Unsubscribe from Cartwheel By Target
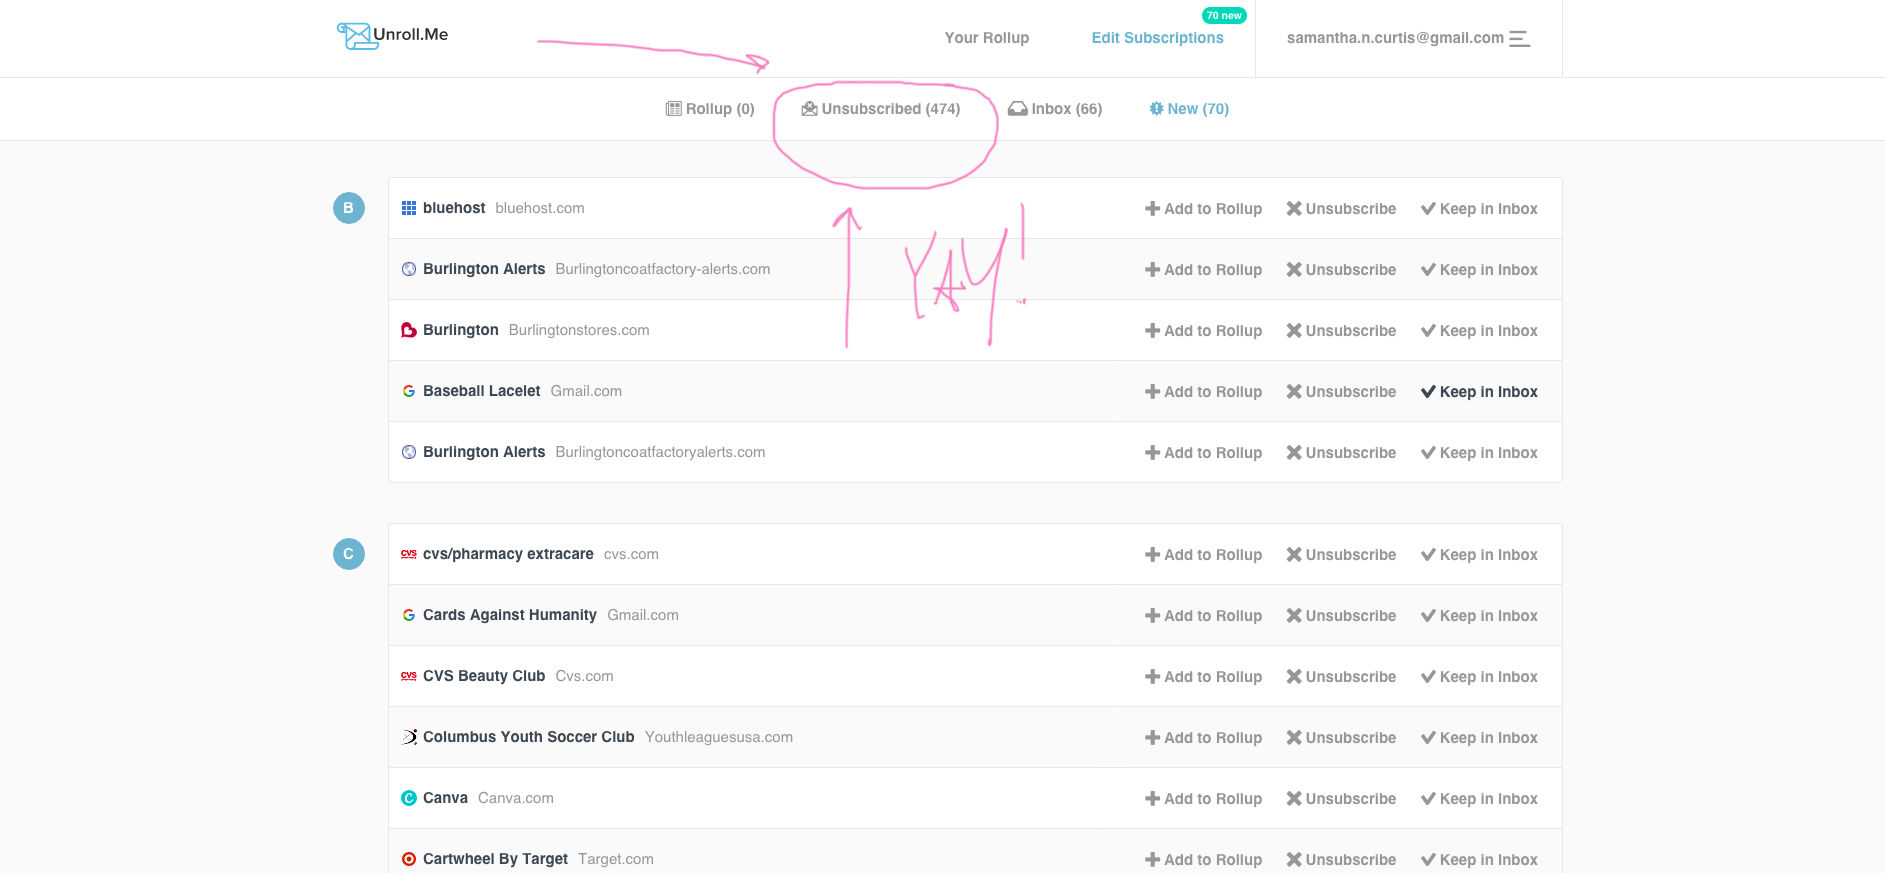Viewport: 1885px width, 873px height. tap(1341, 860)
